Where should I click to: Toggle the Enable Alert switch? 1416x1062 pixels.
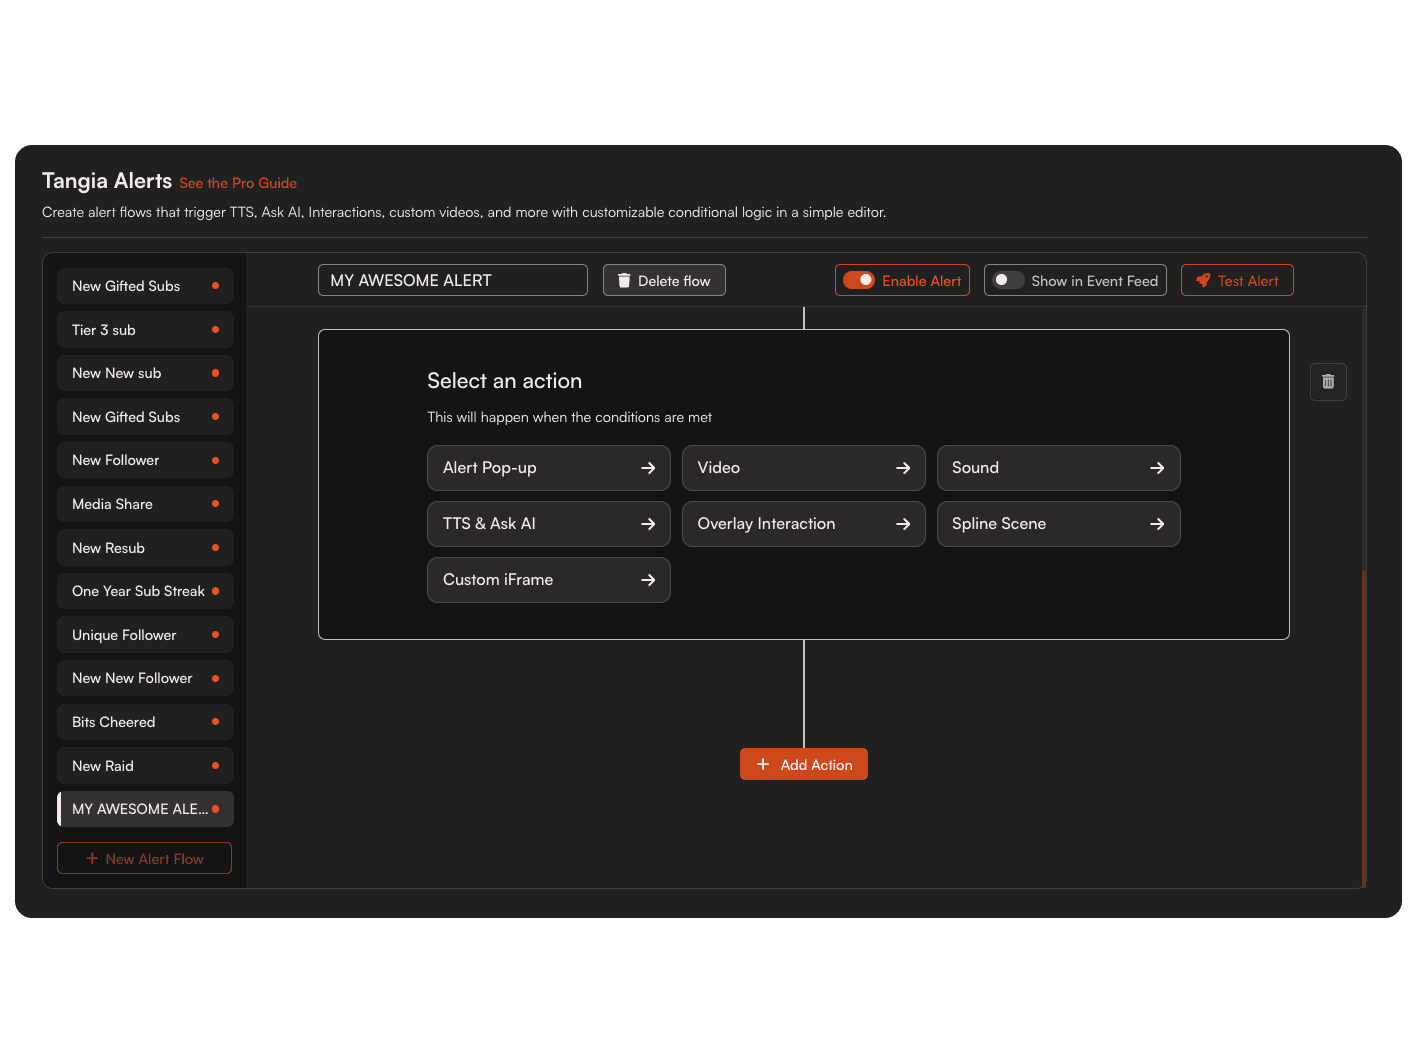859,280
